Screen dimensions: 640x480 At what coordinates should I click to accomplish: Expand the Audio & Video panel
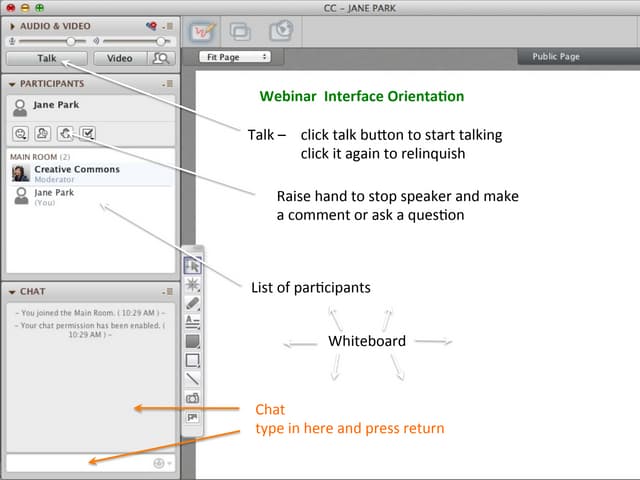pos(11,24)
